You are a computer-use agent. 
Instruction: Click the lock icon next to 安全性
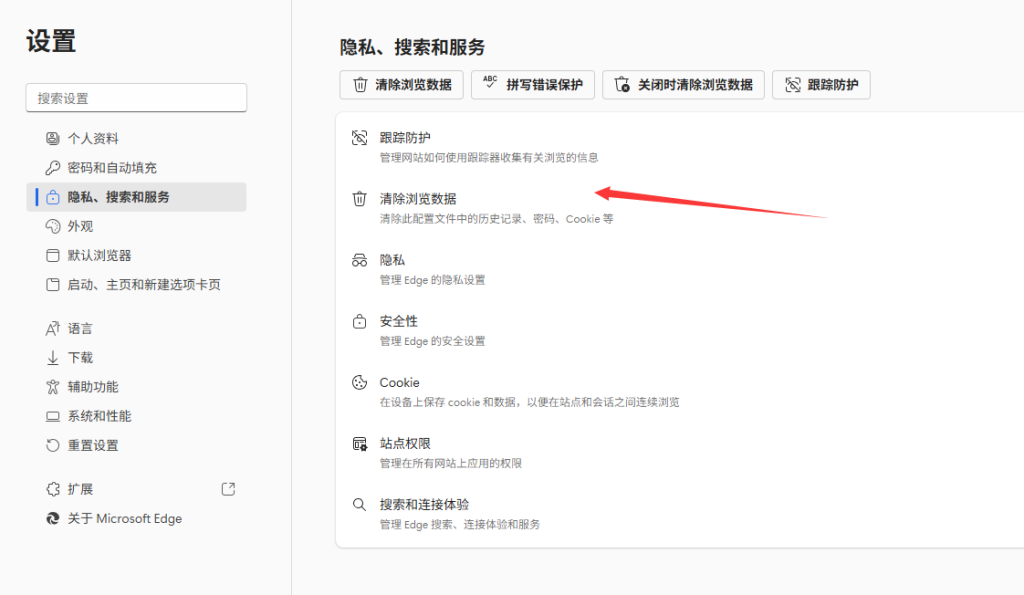coord(359,322)
